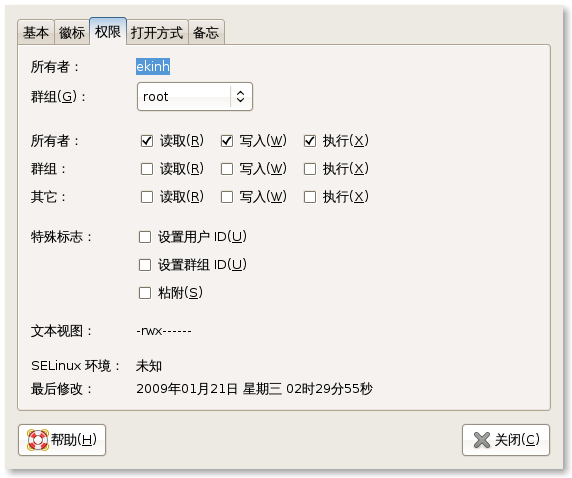The image size is (572, 478).
Task: Enable group 读取(R) permission
Action: pos(147,169)
